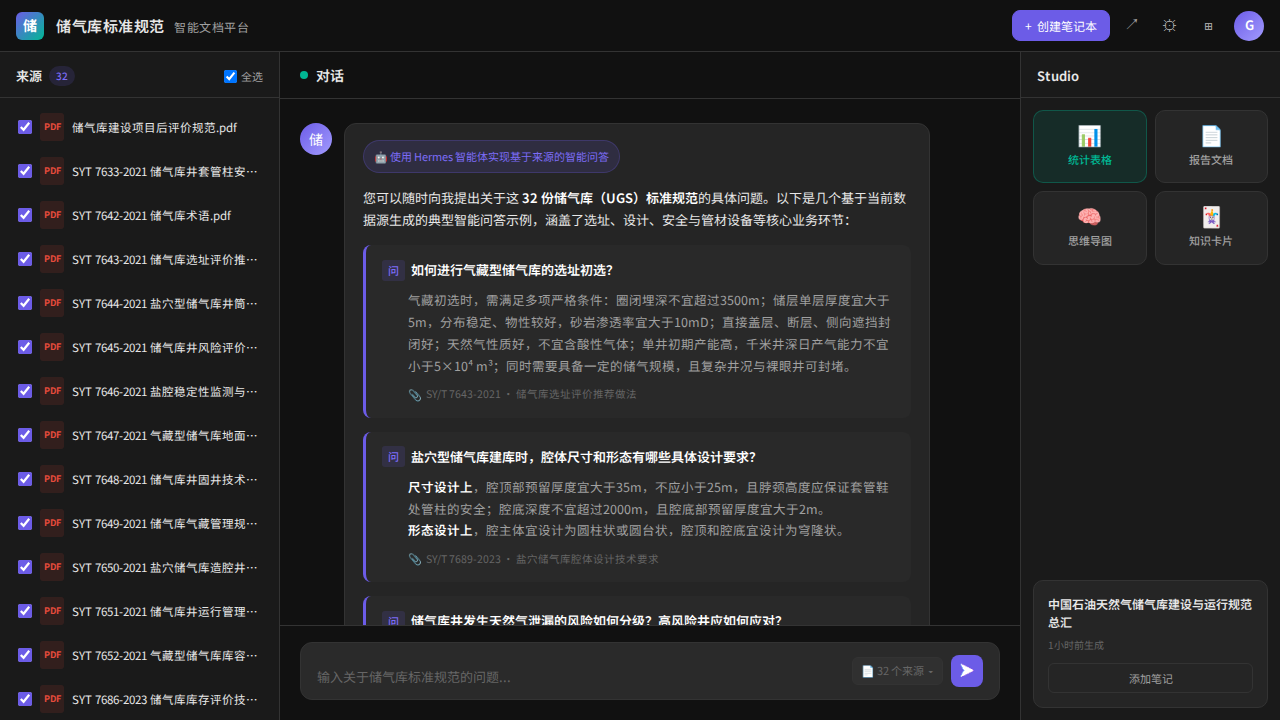Select SYT 7686-2023 储气库库存评价 file name

(164, 699)
